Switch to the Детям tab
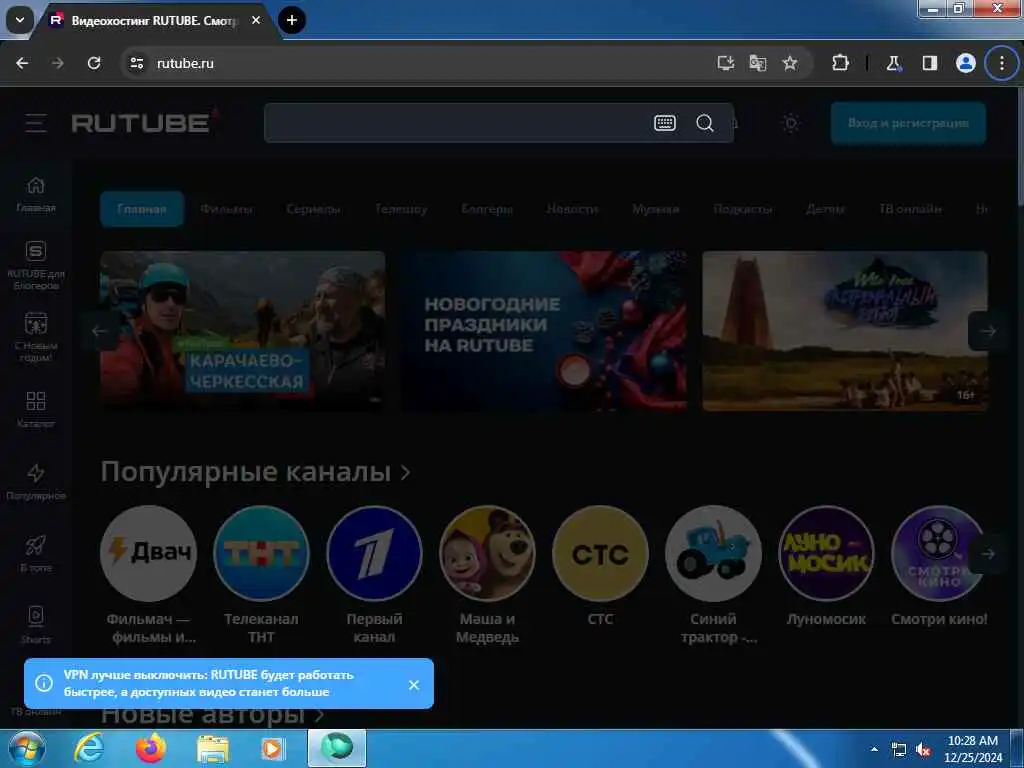1024x768 pixels. coord(825,209)
